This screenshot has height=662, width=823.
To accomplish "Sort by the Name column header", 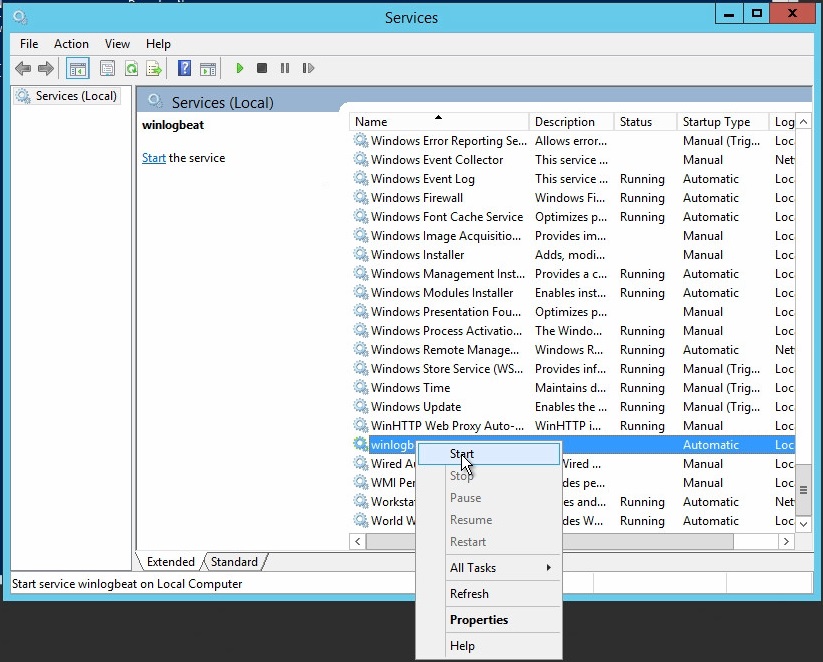I will (x=439, y=122).
